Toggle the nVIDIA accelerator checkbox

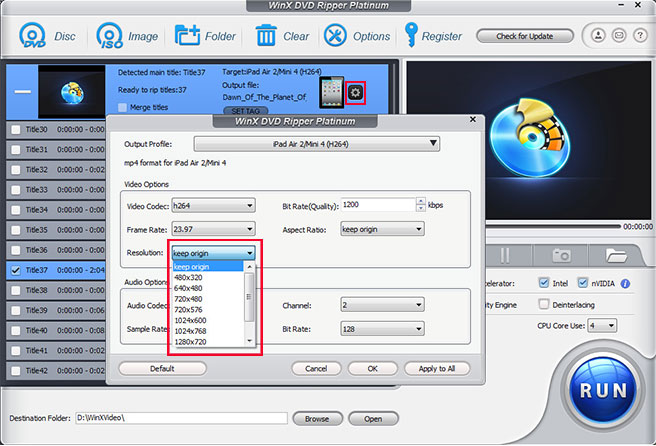tap(583, 283)
